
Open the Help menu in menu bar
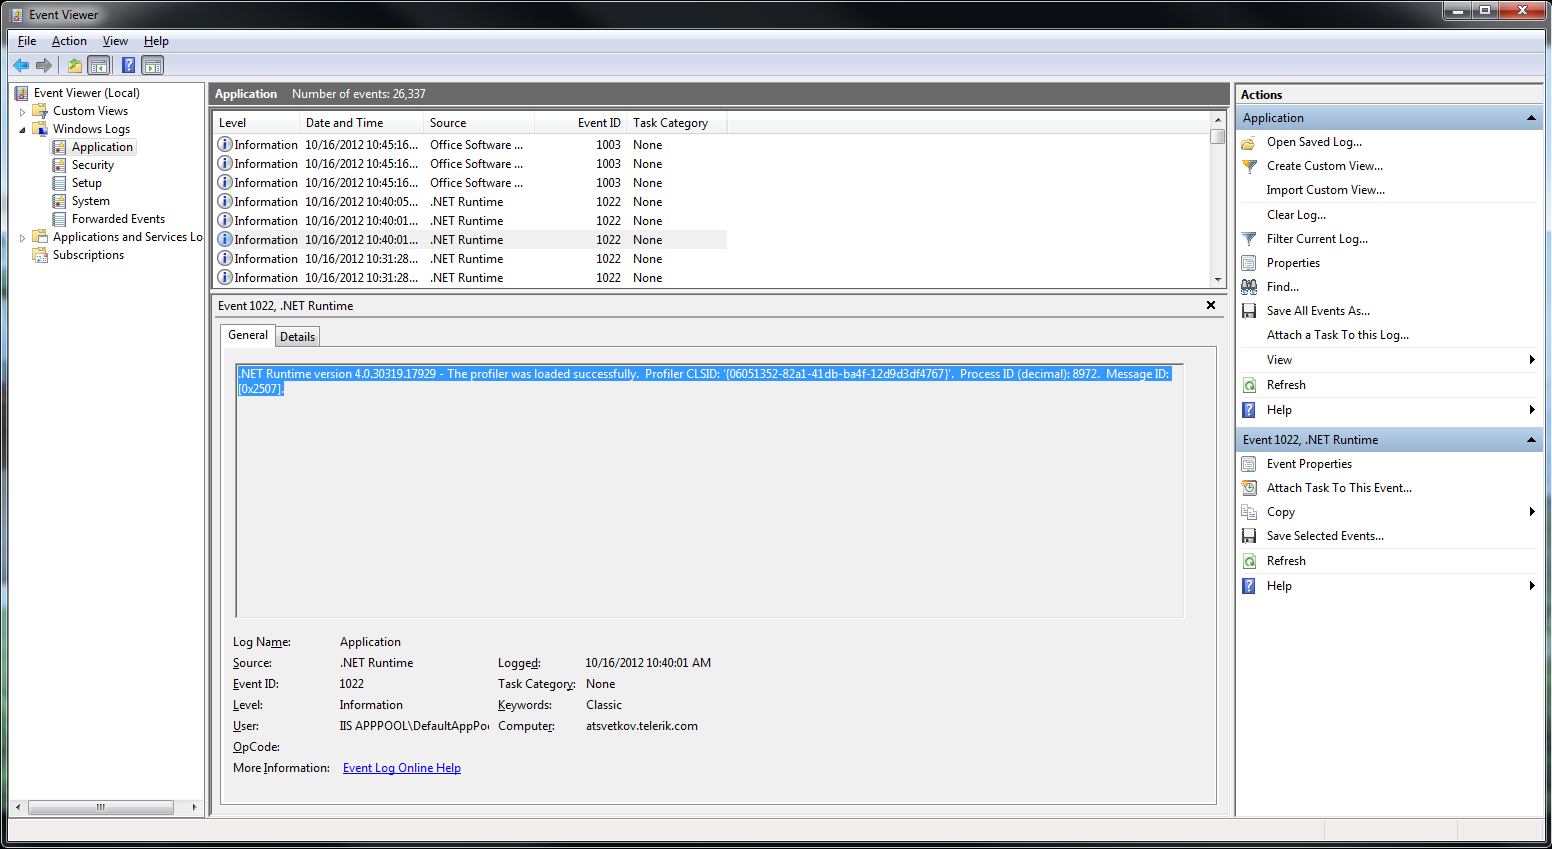[156, 41]
